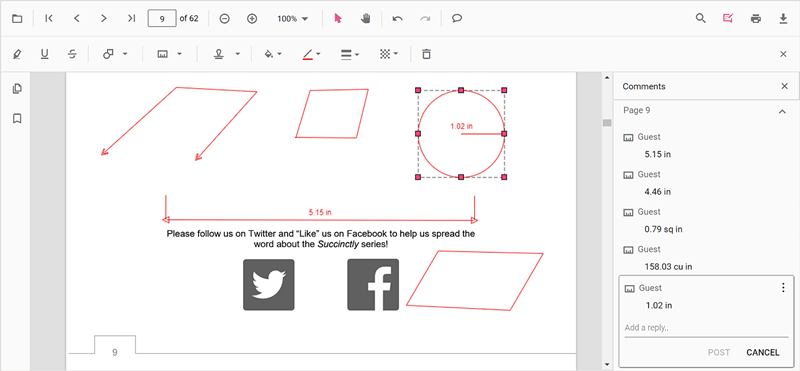
Task: Print the document
Action: pos(756,19)
